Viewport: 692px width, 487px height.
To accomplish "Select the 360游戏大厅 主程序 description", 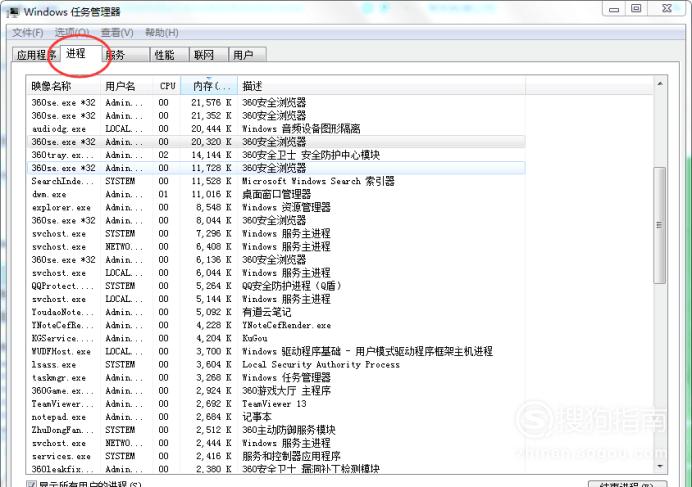I will [x=286, y=391].
